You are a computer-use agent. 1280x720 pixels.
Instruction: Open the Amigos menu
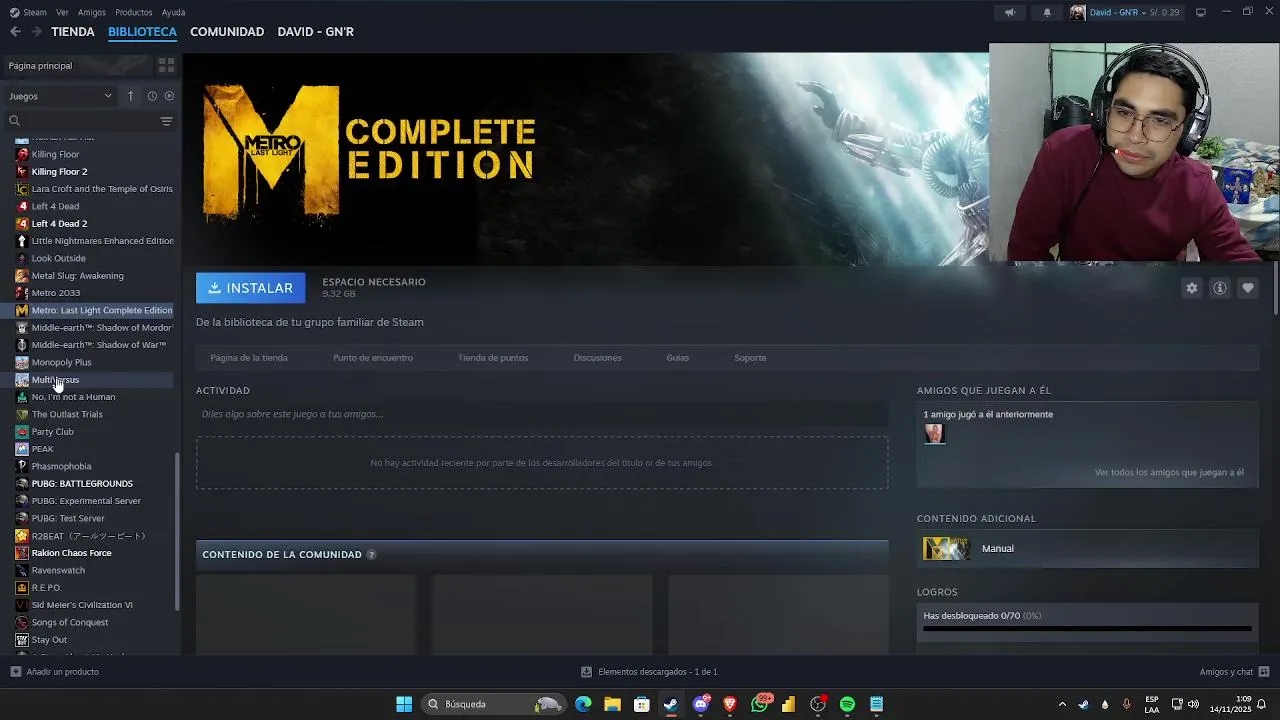point(92,12)
